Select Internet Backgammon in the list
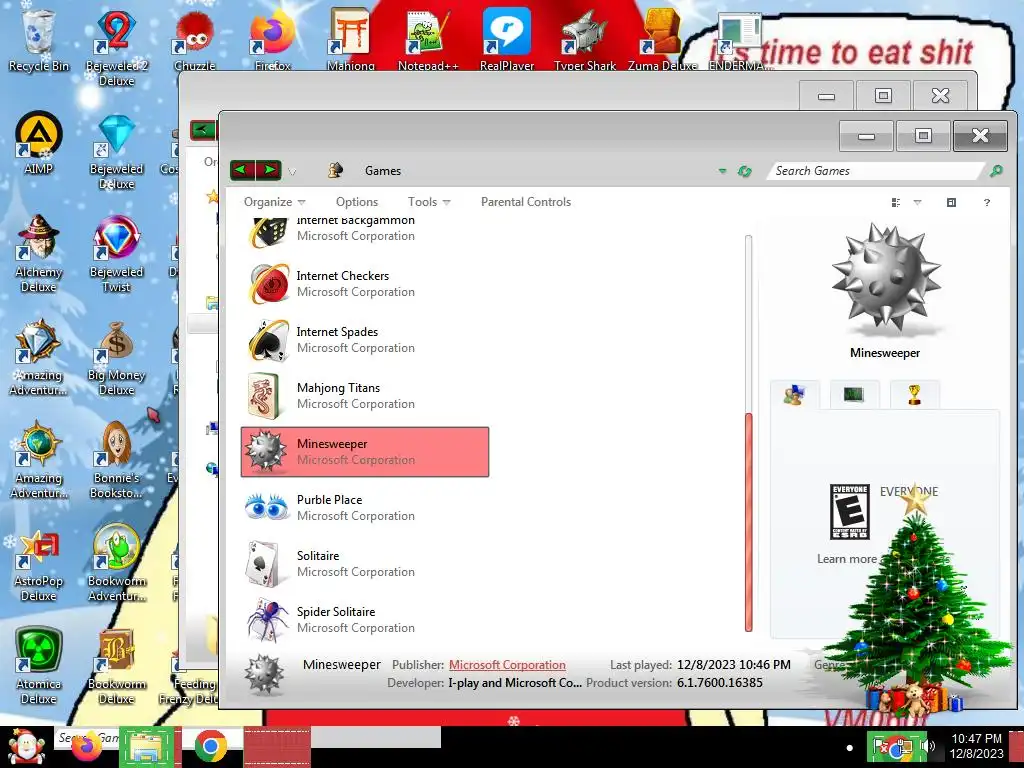Screen dimensions: 1024x768 coord(364,229)
